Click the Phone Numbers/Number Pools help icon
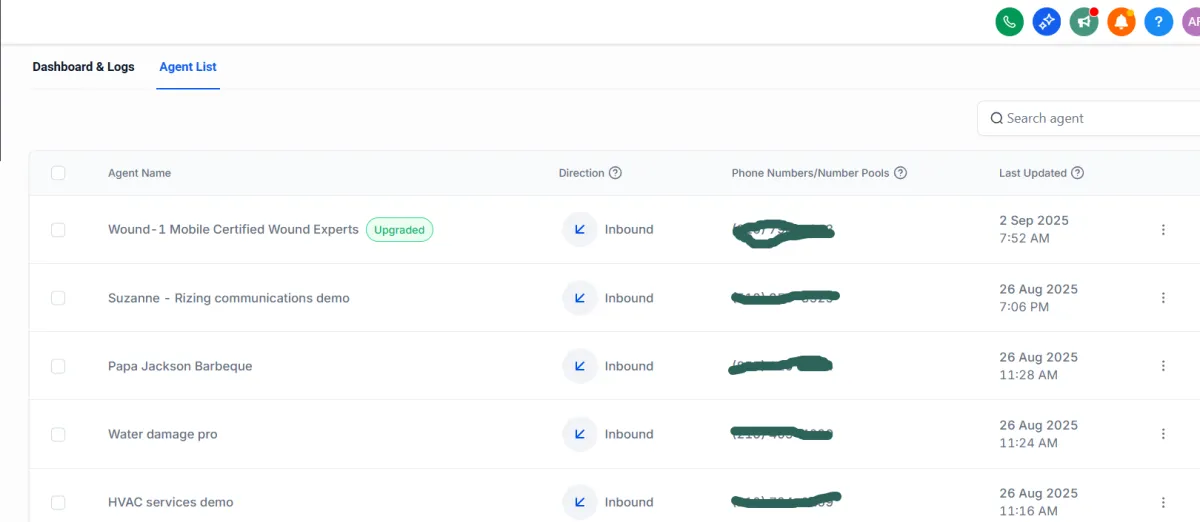The width and height of the screenshot is (1200, 522). [900, 173]
